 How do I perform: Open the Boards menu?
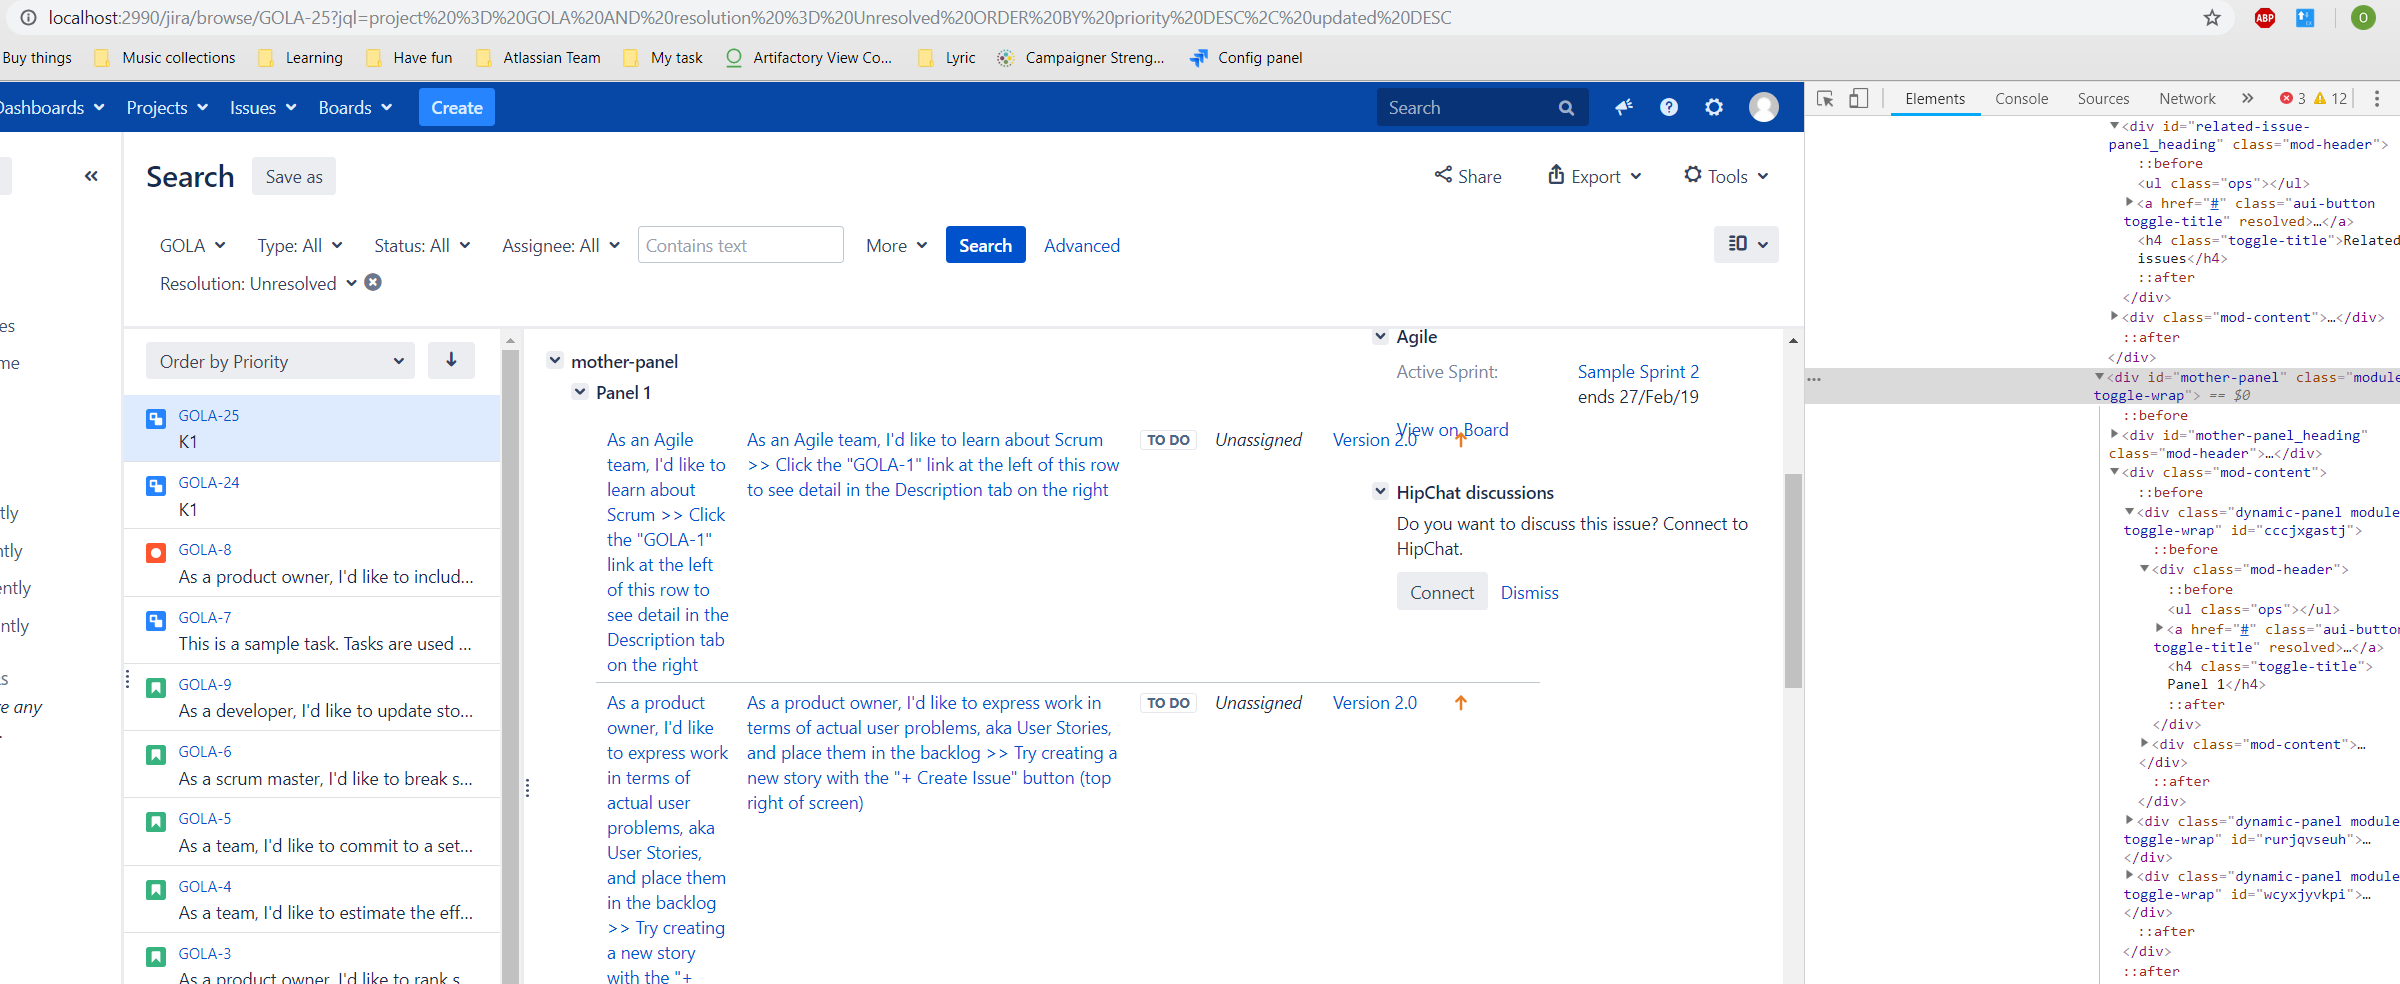[355, 107]
